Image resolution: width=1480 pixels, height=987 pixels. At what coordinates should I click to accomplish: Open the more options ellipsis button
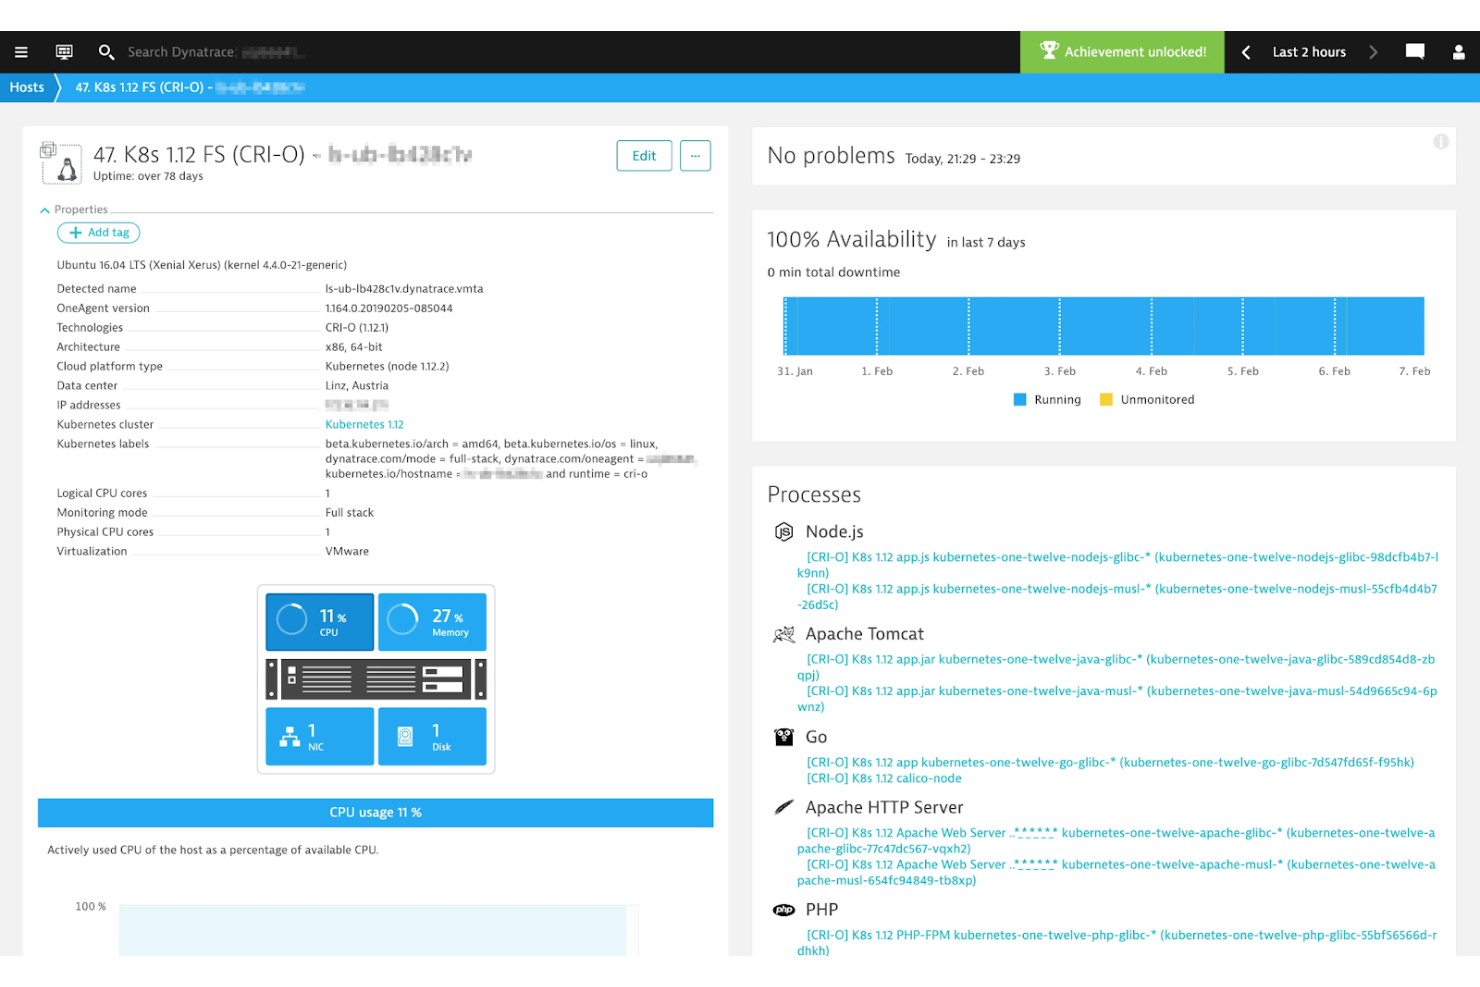click(695, 156)
